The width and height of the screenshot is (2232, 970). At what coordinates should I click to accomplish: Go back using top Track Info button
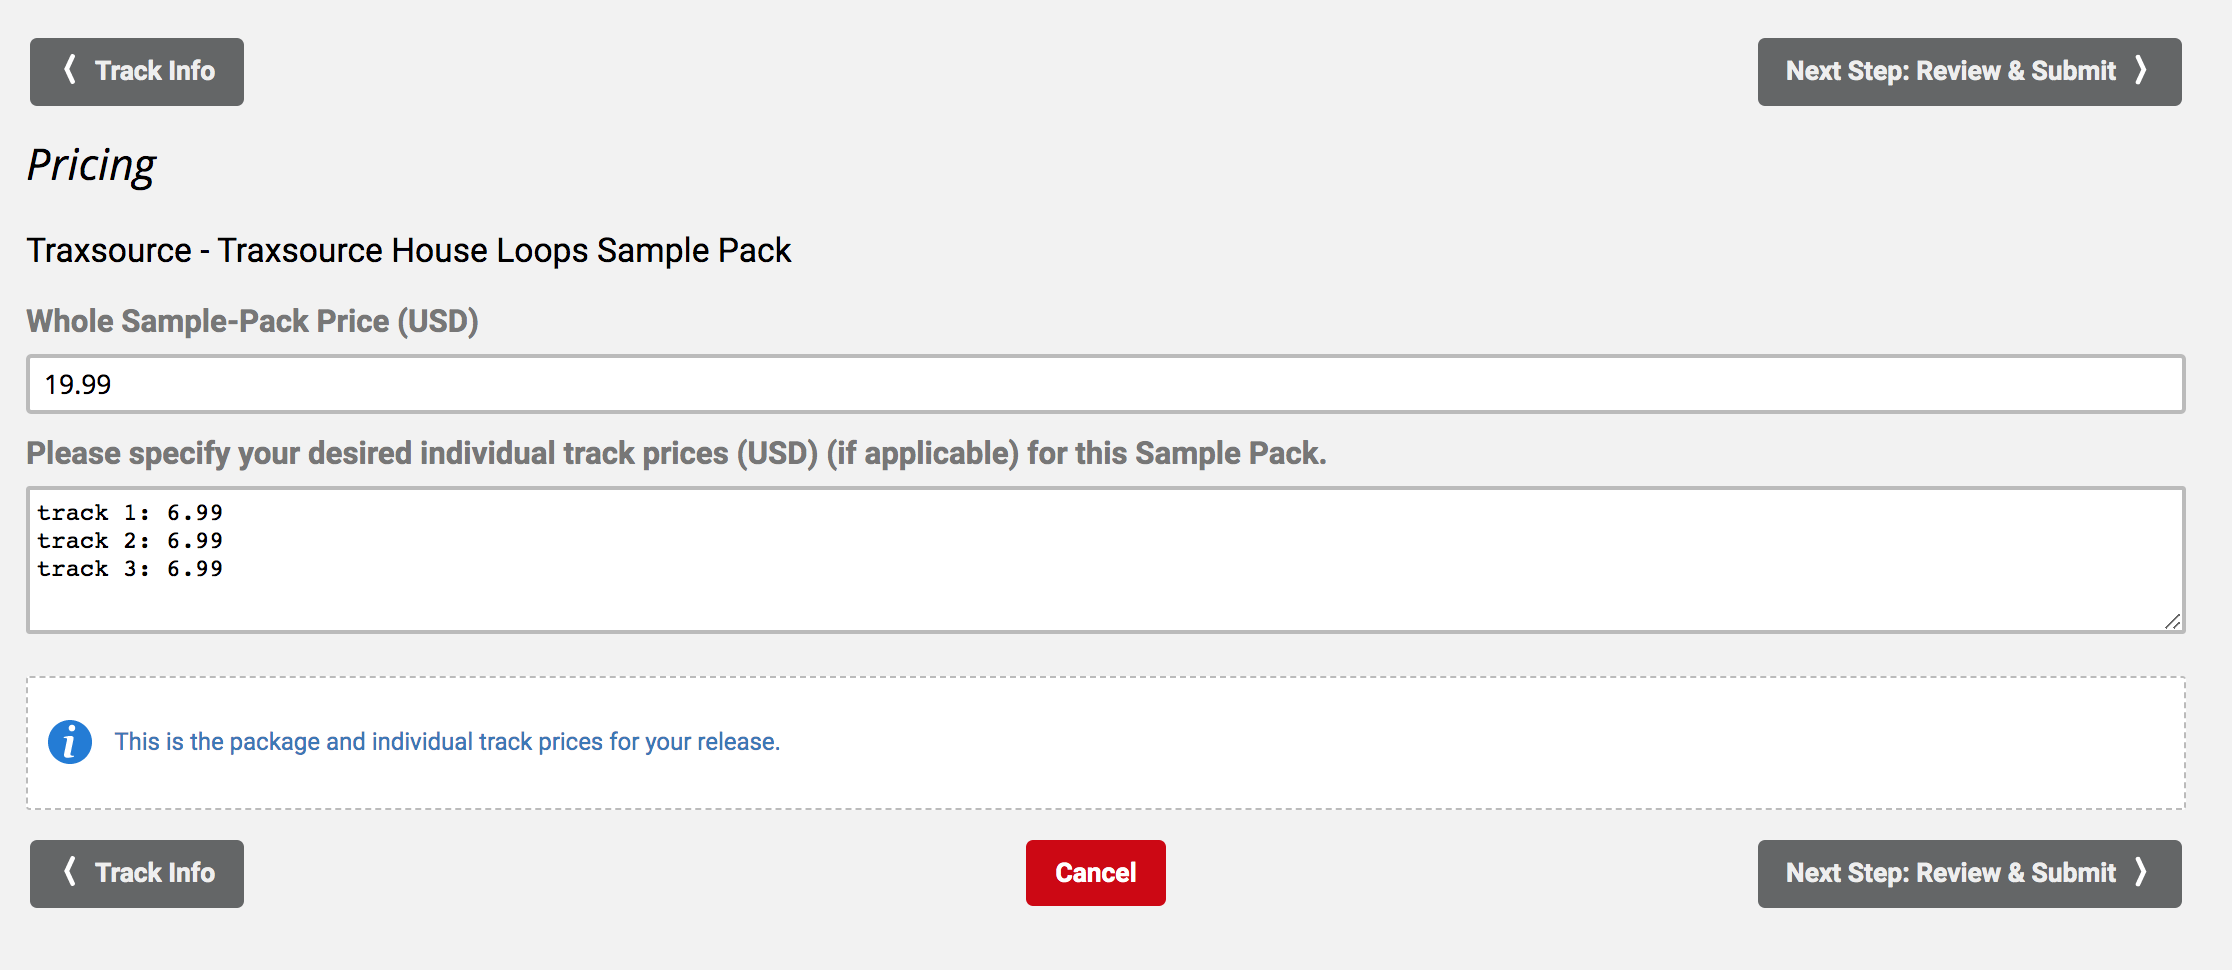pos(137,72)
